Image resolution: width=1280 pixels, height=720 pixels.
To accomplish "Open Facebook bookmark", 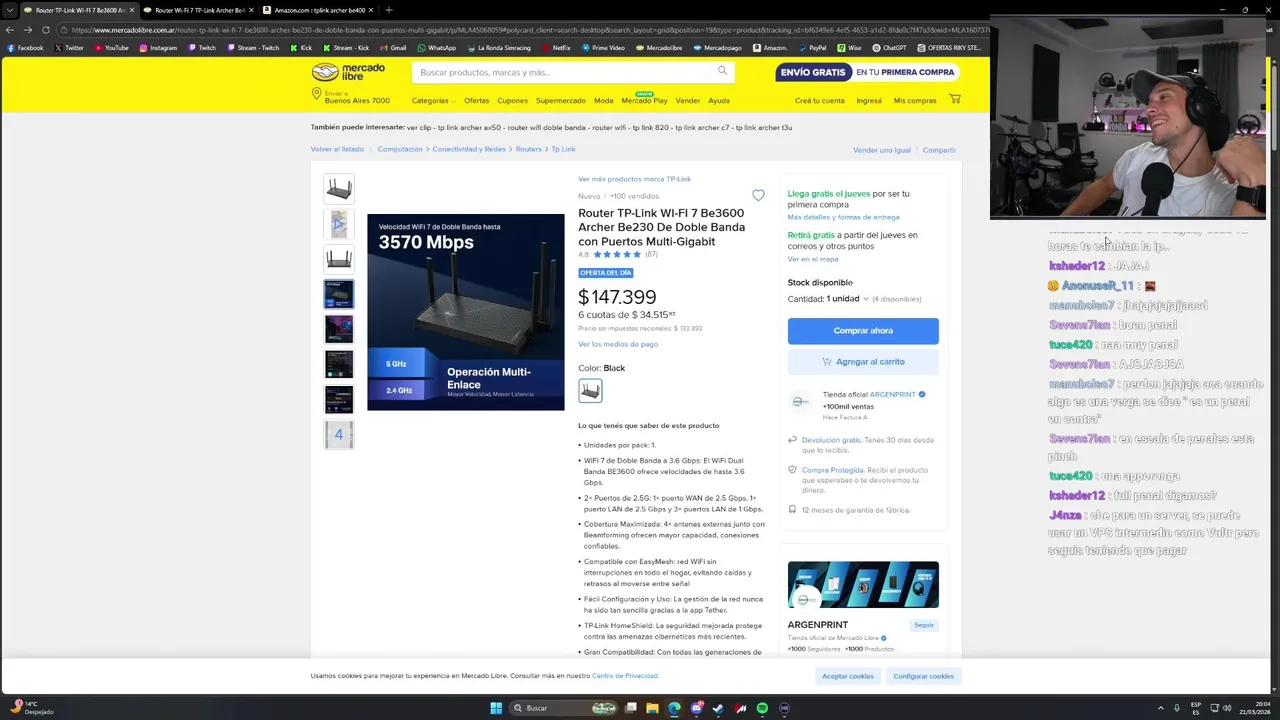I will tap(25, 47).
